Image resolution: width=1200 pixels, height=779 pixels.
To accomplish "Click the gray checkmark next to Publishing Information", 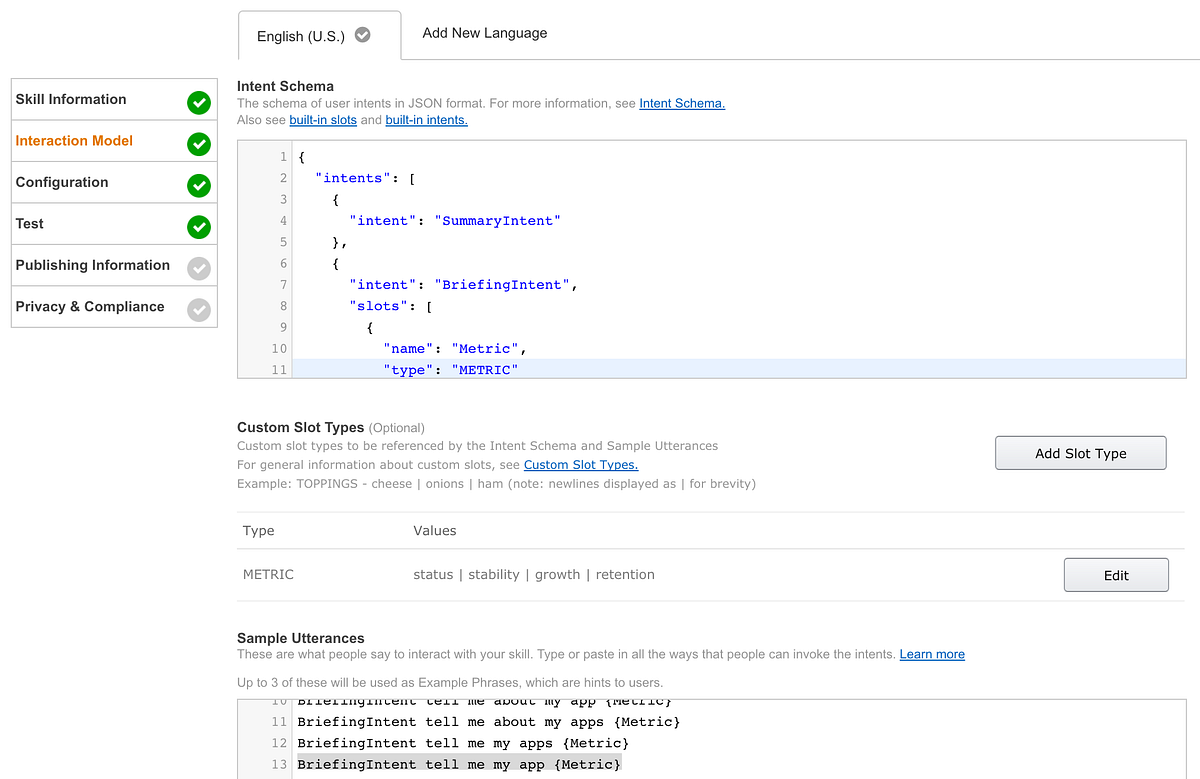I will (198, 268).
